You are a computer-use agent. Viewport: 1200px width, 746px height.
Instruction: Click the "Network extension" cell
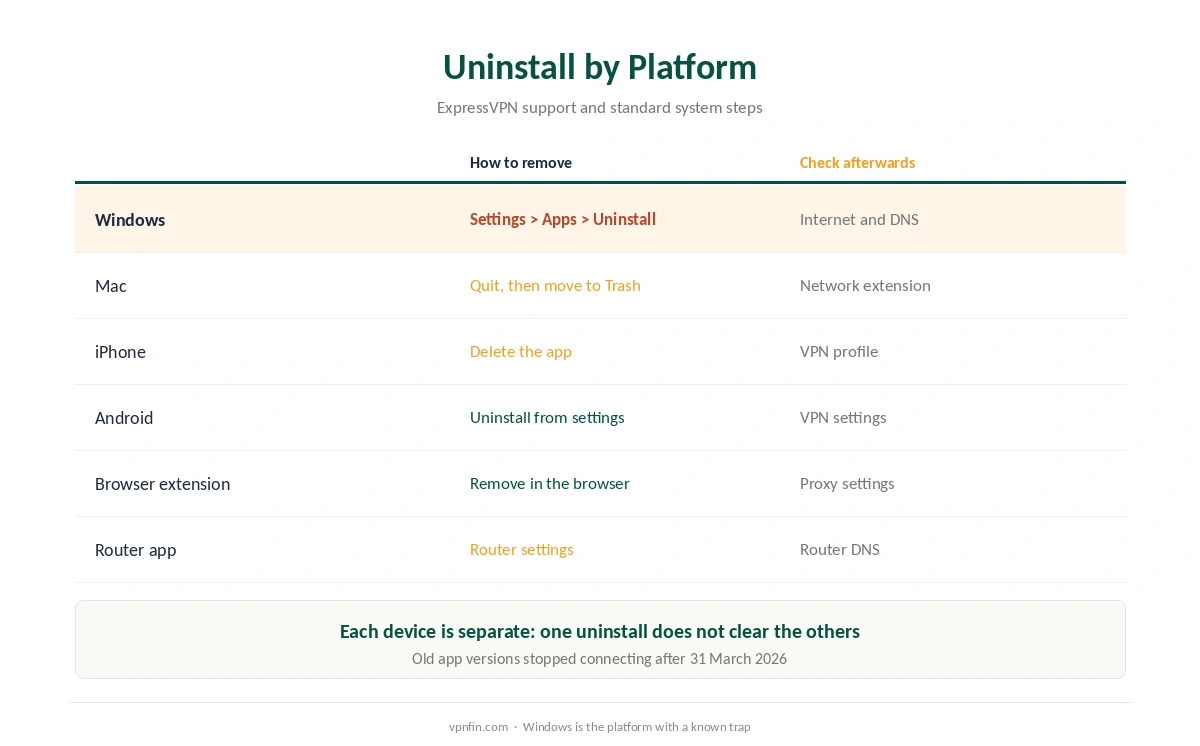[x=865, y=286]
